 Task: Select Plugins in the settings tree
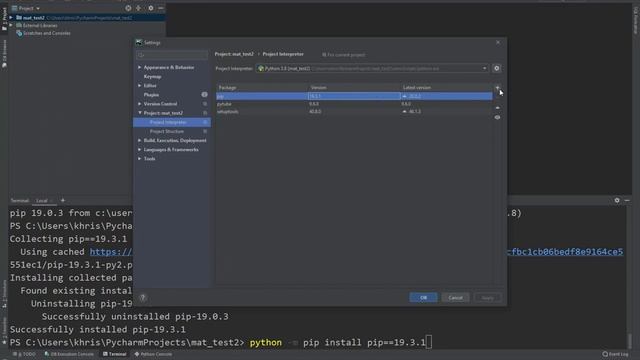click(151, 95)
